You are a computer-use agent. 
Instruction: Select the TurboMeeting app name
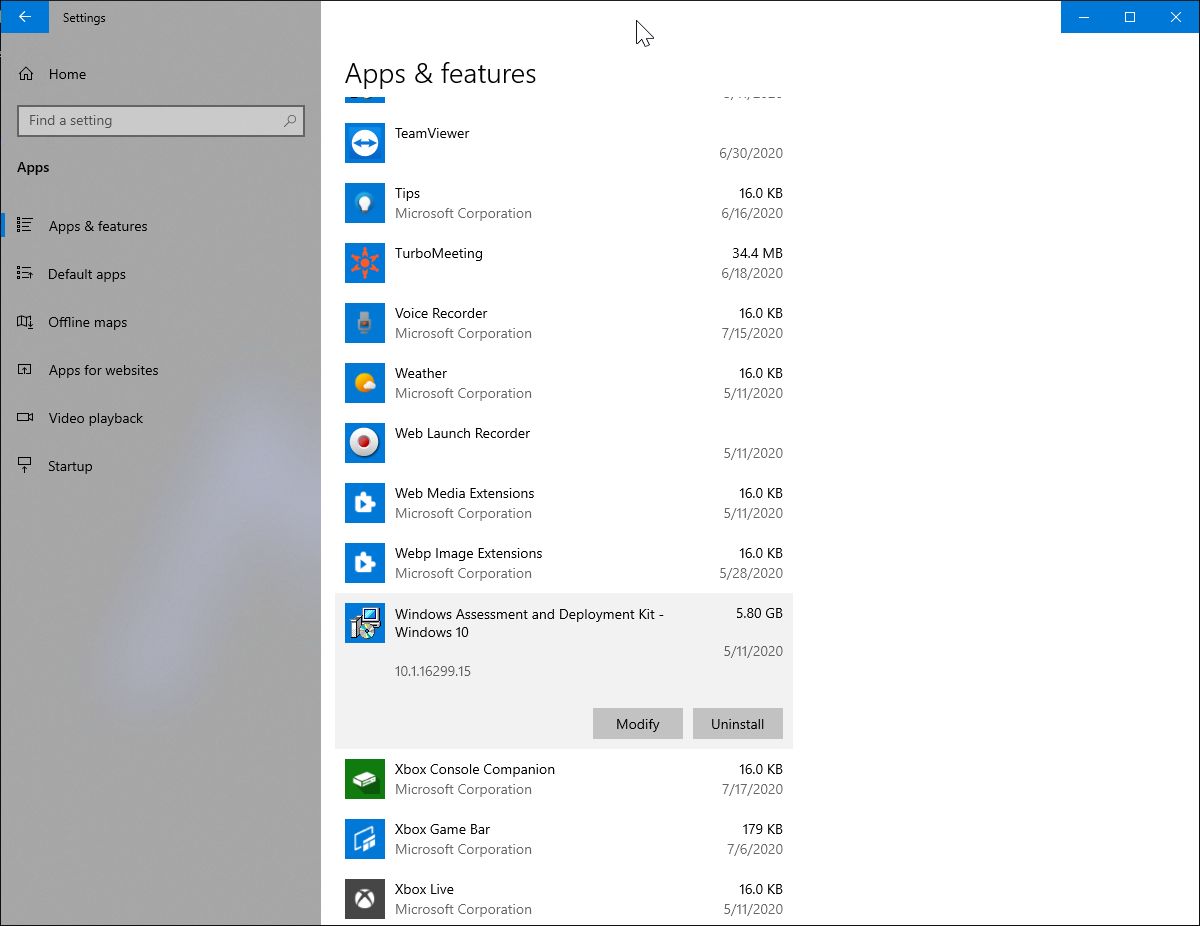(439, 253)
